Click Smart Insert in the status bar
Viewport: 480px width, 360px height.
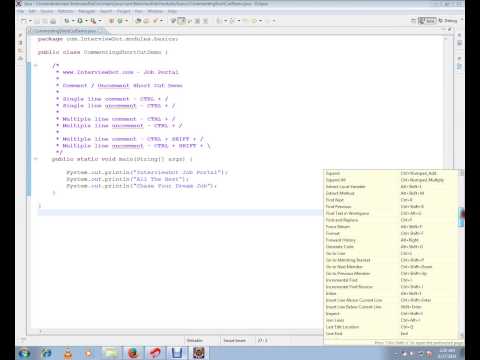234,340
